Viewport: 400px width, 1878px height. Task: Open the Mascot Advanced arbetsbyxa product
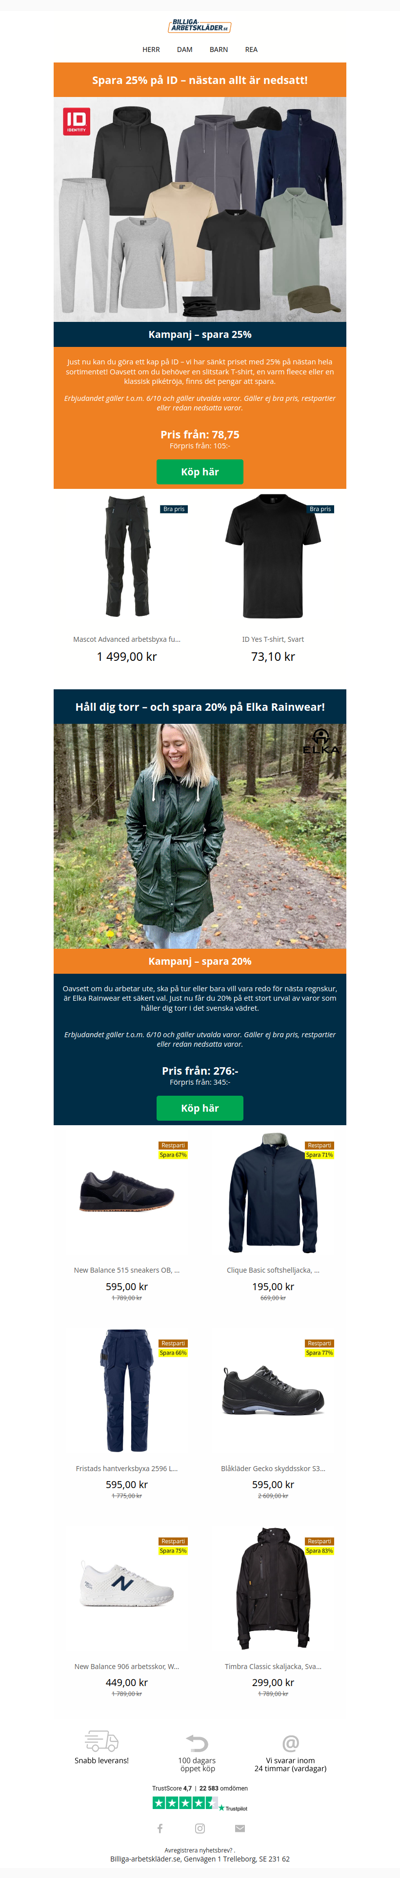(127, 639)
